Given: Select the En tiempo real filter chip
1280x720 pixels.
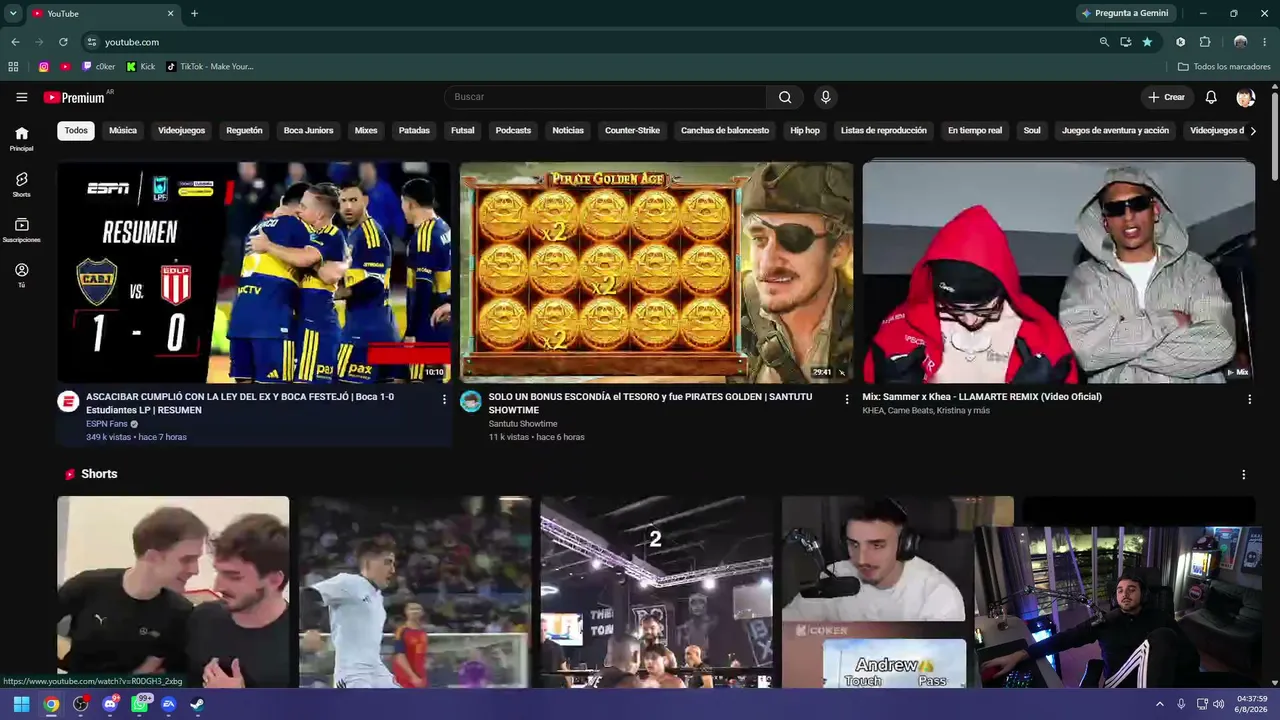Looking at the screenshot, I should [975, 130].
